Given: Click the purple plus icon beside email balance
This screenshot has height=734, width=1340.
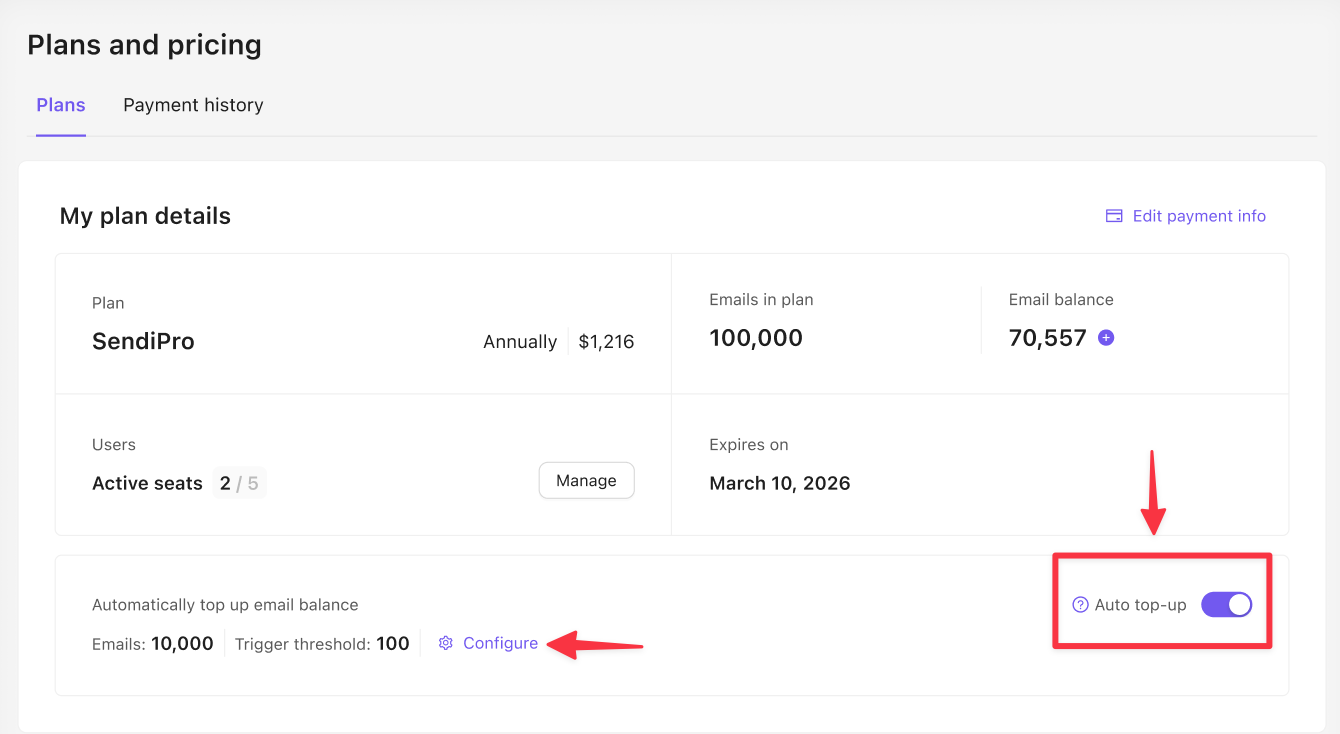Looking at the screenshot, I should pos(1106,338).
